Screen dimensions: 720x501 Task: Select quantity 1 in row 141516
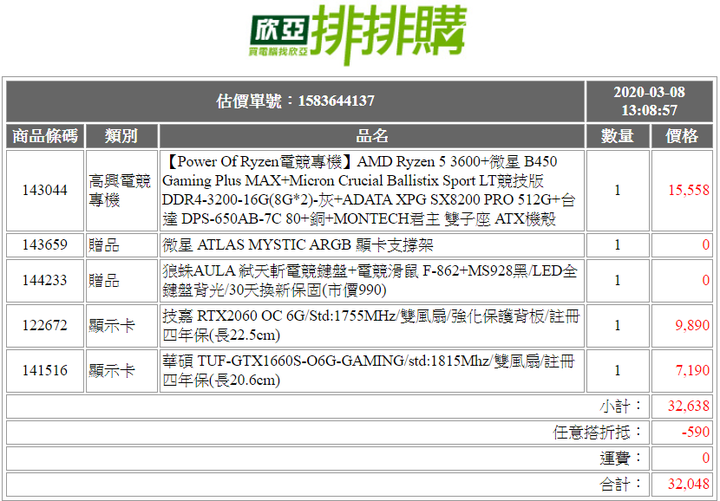click(x=617, y=370)
